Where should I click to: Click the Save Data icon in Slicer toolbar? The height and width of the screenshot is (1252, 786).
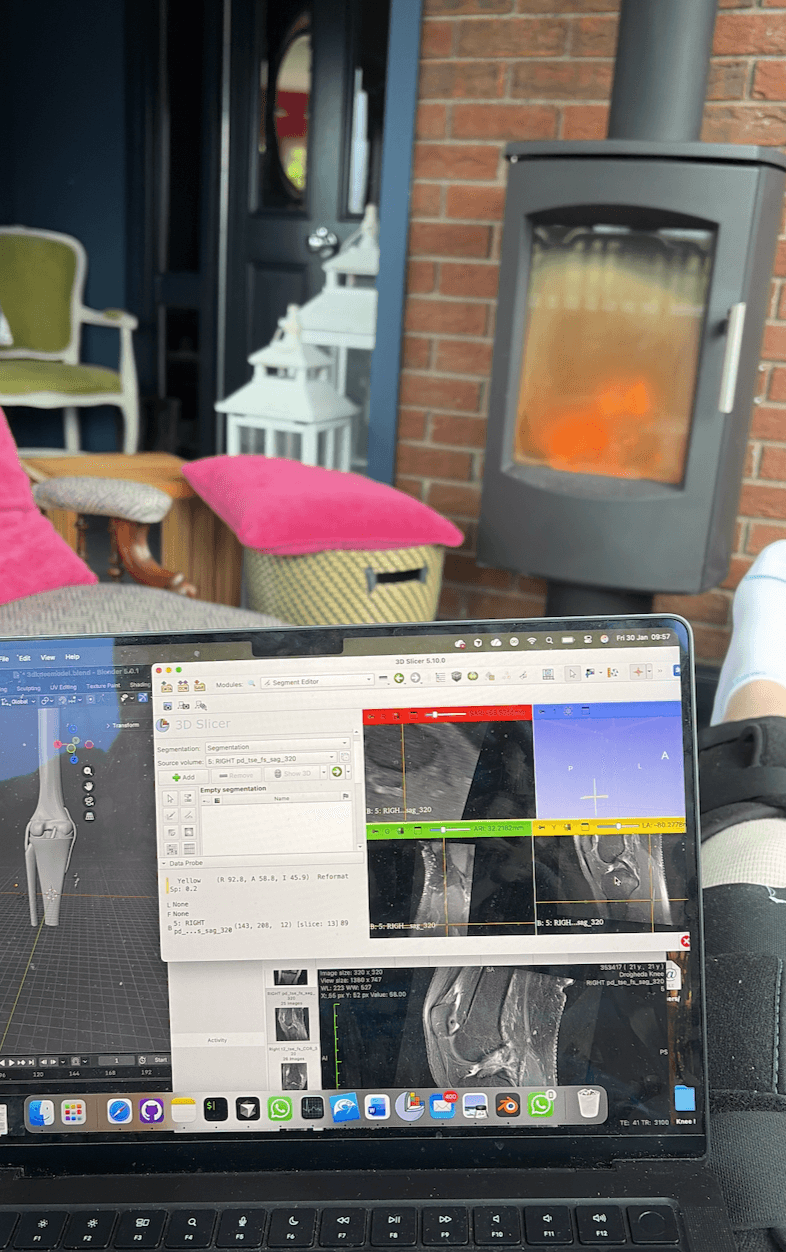pos(198,686)
